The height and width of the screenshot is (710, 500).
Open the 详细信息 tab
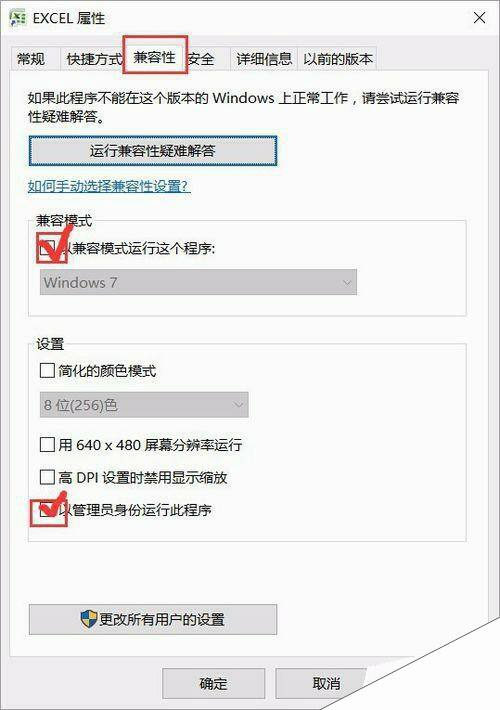[x=264, y=59]
